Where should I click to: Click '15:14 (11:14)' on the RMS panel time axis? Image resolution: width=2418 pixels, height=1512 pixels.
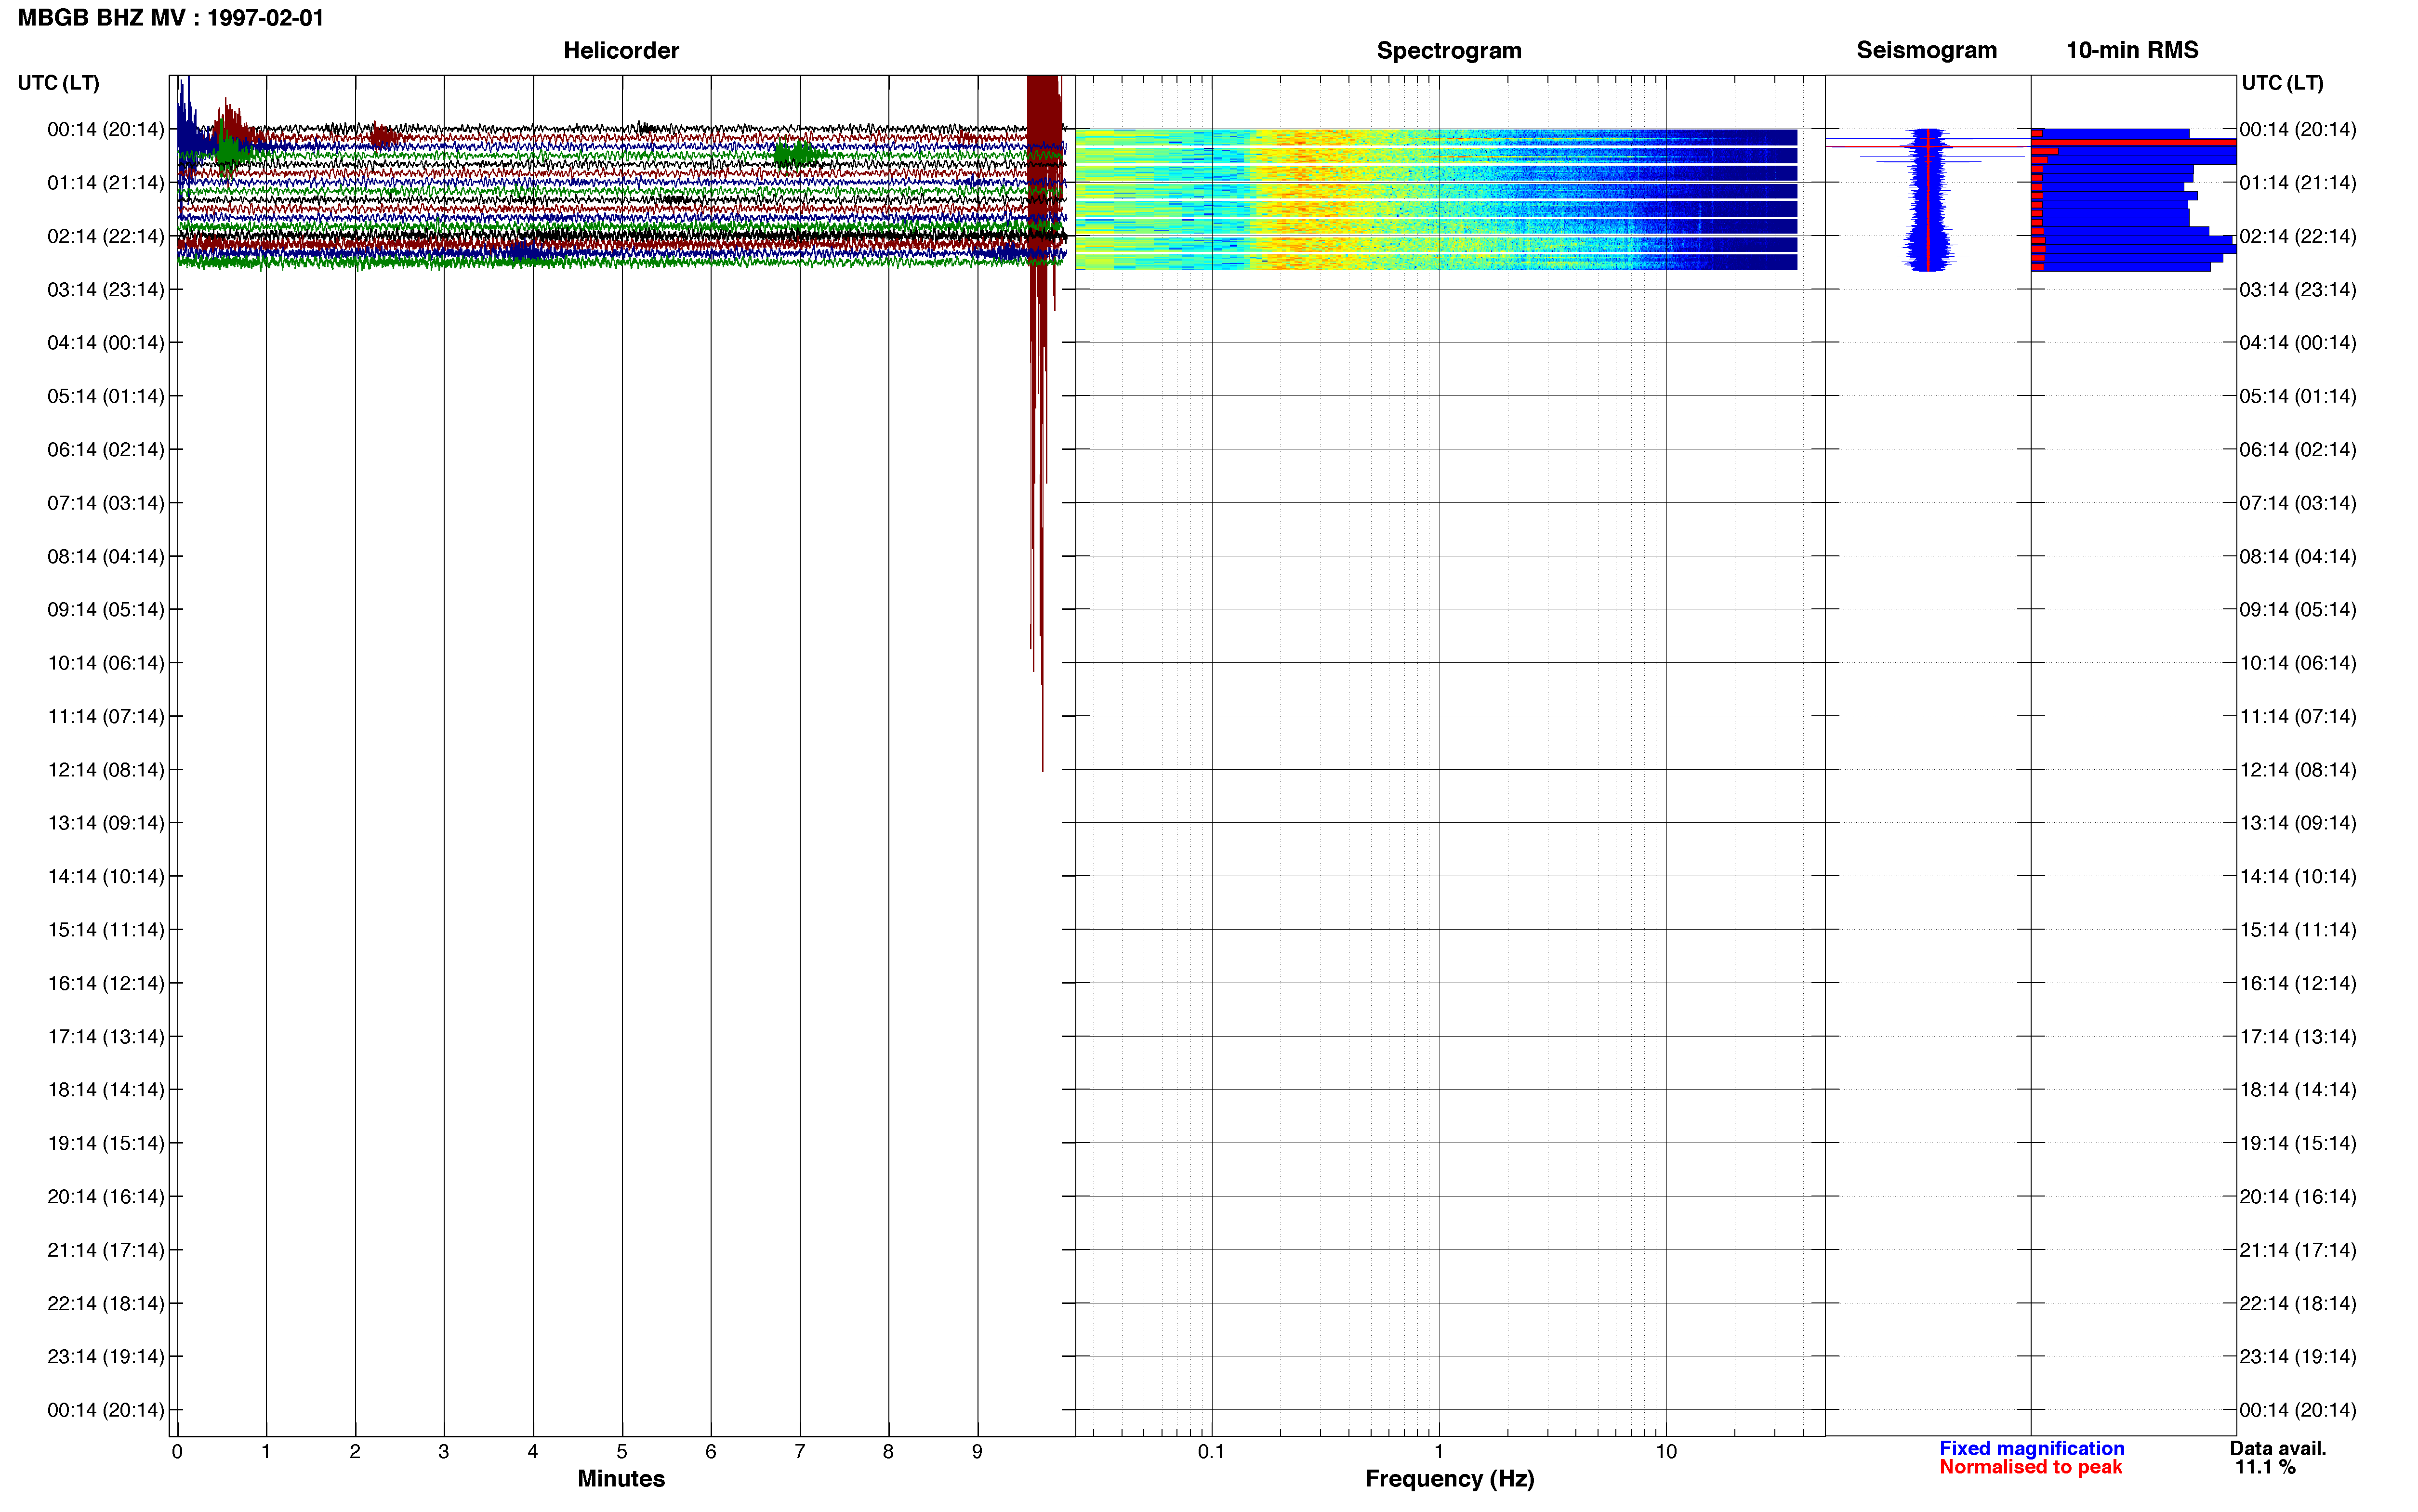[2298, 930]
